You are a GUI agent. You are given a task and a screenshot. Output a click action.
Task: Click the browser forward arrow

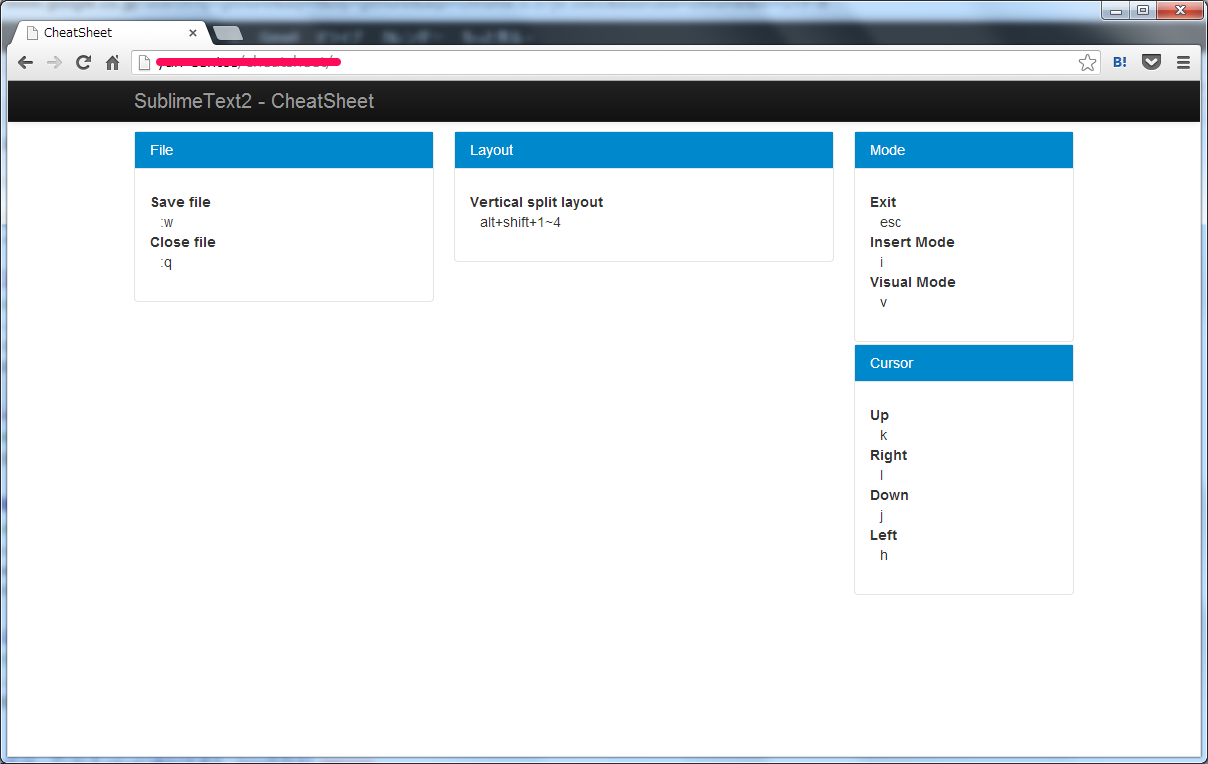coord(54,62)
